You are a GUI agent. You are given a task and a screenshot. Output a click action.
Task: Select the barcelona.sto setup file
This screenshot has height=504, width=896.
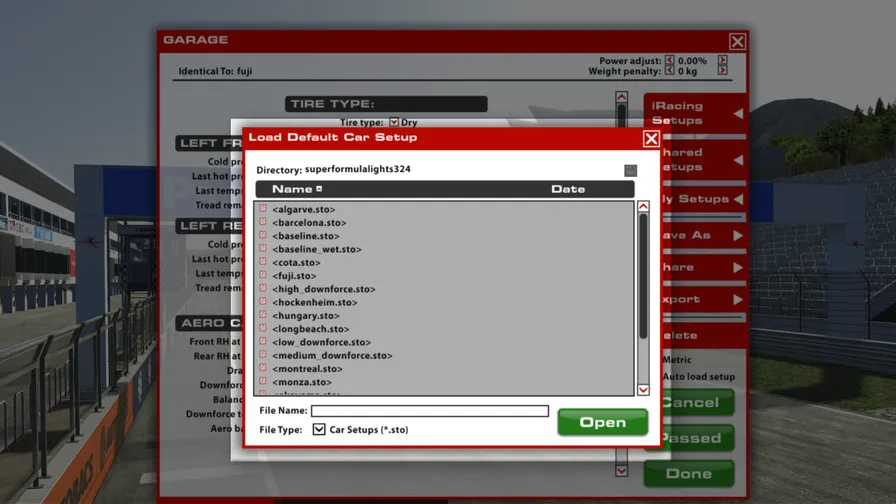click(x=309, y=223)
